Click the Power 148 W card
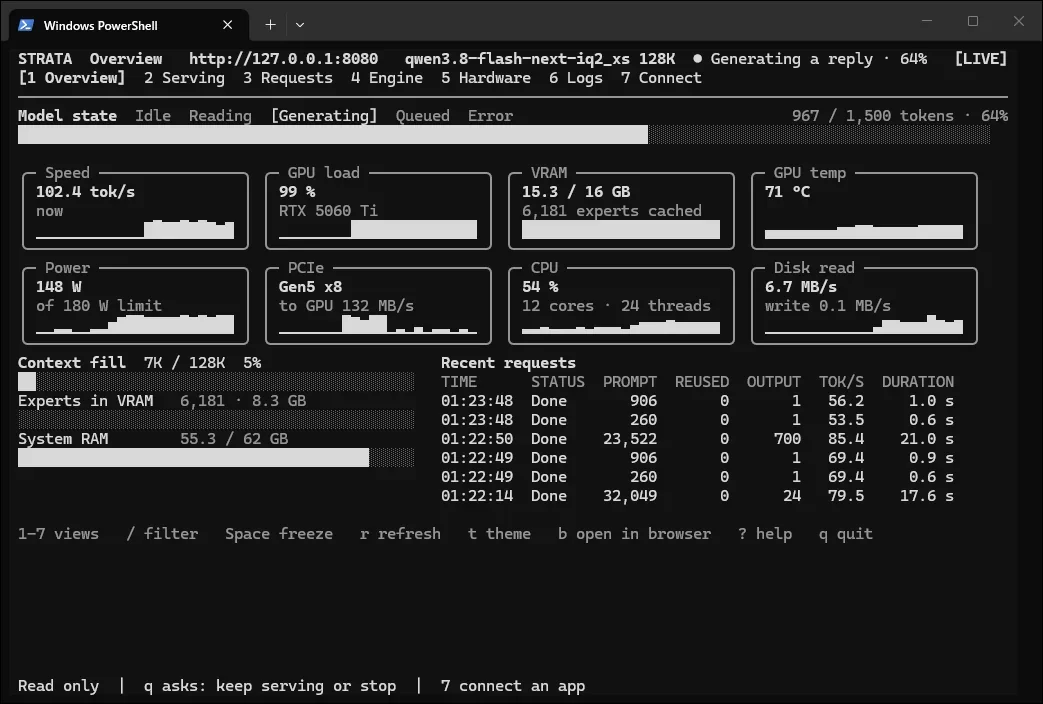The image size is (1043, 704). tap(135, 305)
